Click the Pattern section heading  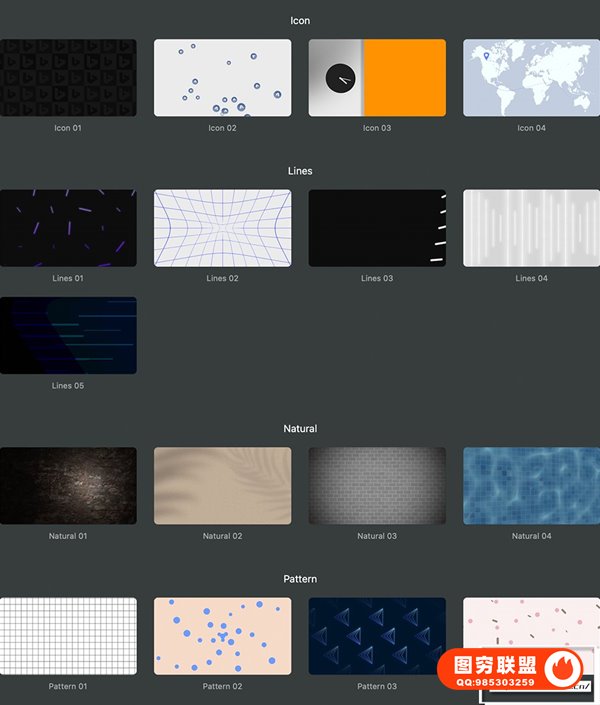coord(300,579)
